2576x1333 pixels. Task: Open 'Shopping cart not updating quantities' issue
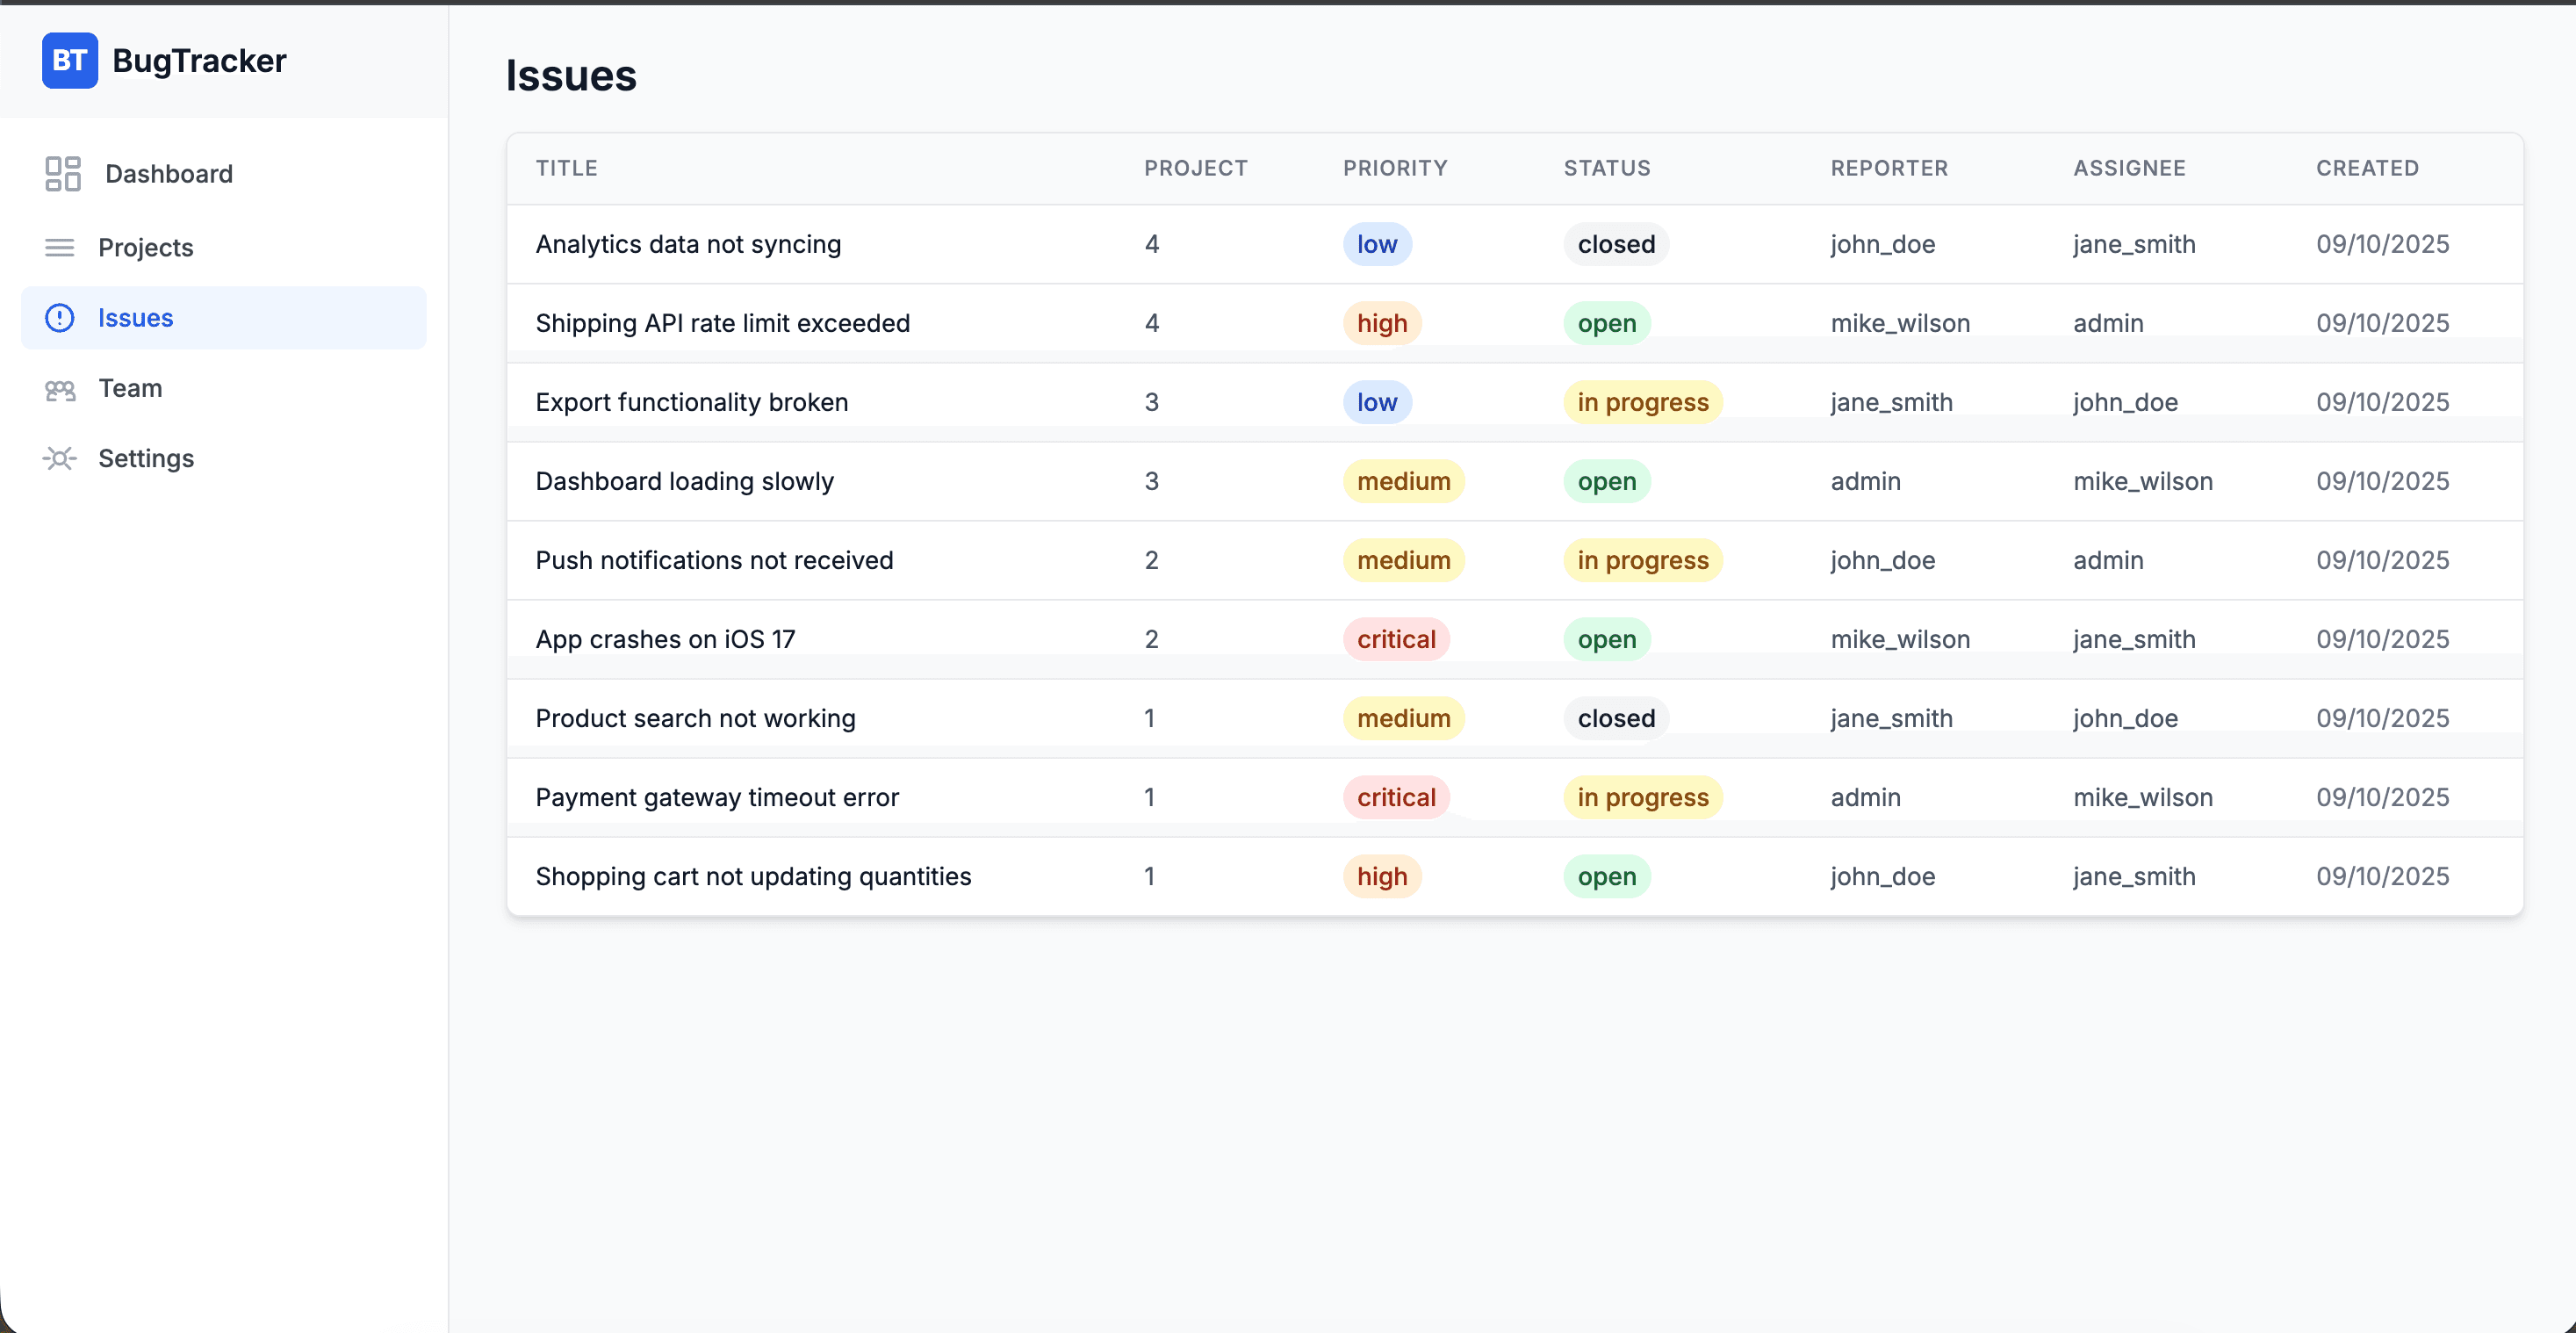tap(753, 876)
